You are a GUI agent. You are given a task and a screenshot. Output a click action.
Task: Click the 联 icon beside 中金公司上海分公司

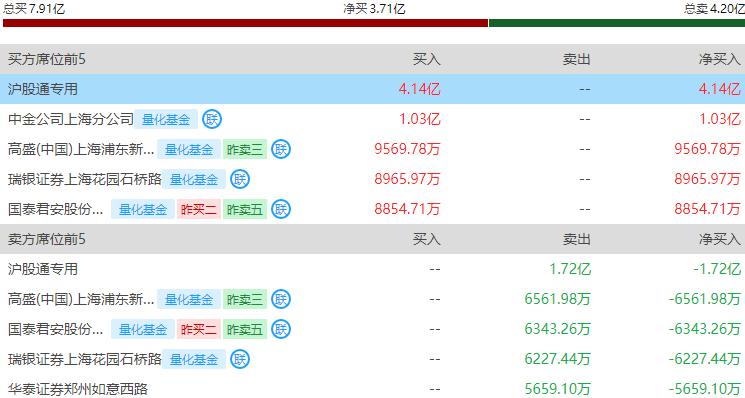tap(212, 119)
